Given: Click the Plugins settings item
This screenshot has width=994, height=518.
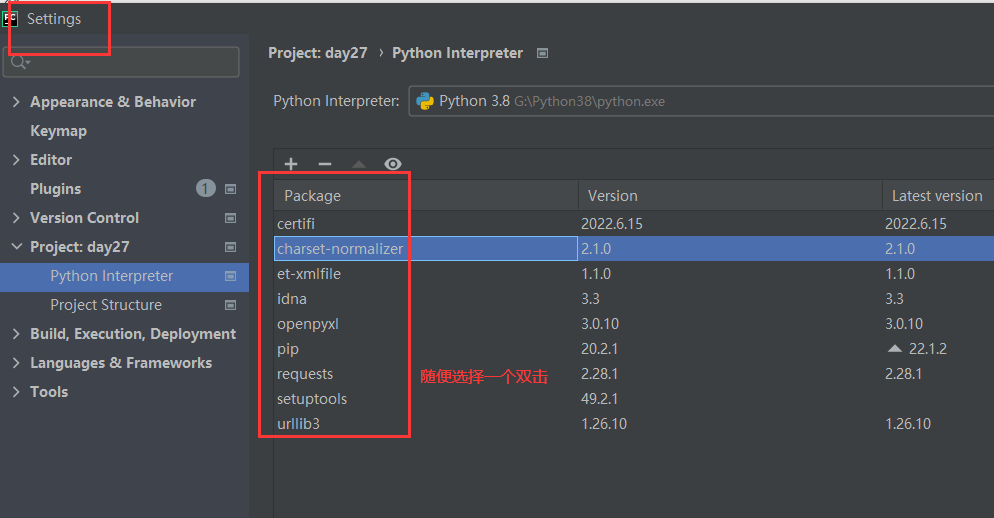Looking at the screenshot, I should pos(56,189).
